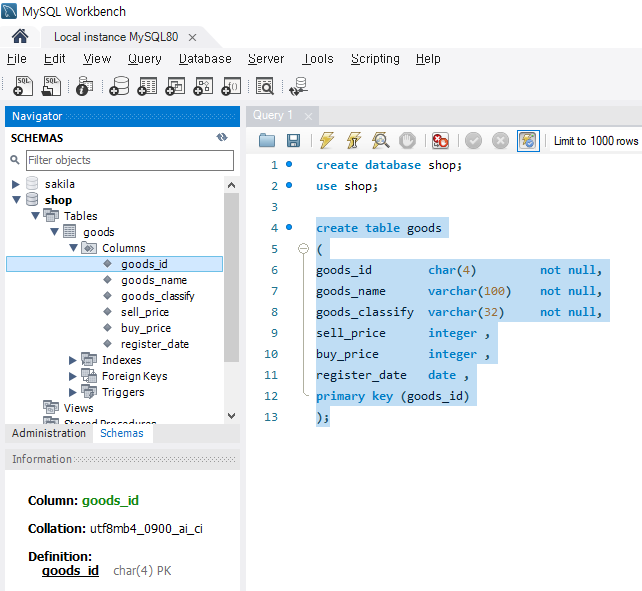Expand the Triggers folder
The height and width of the screenshot is (591, 642).
[72, 392]
